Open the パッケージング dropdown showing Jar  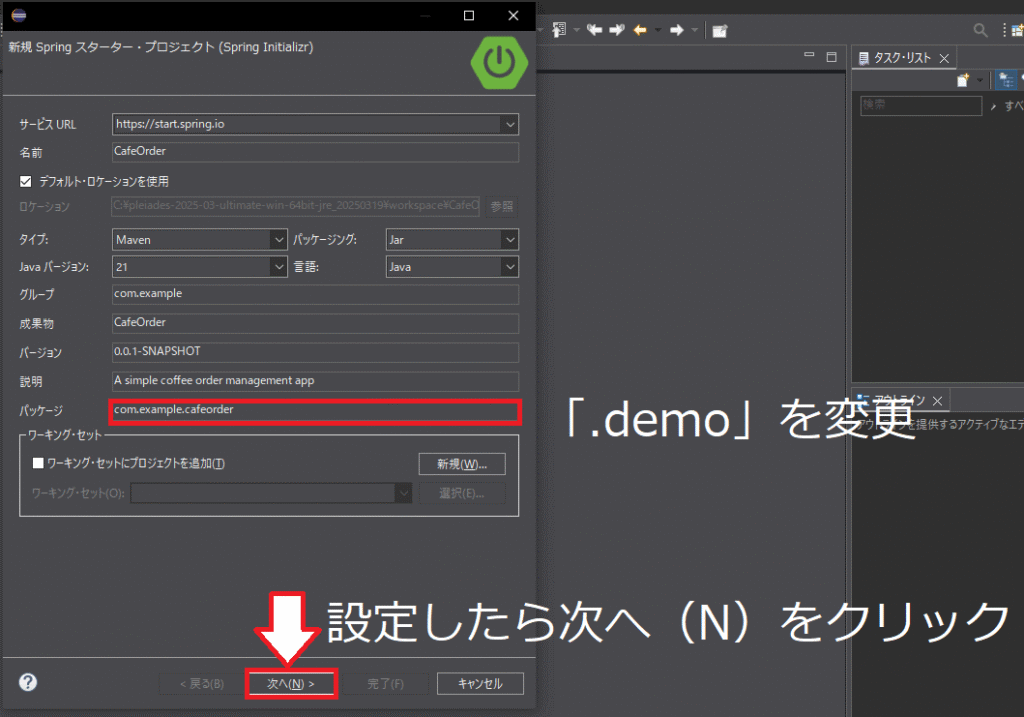[510, 240]
